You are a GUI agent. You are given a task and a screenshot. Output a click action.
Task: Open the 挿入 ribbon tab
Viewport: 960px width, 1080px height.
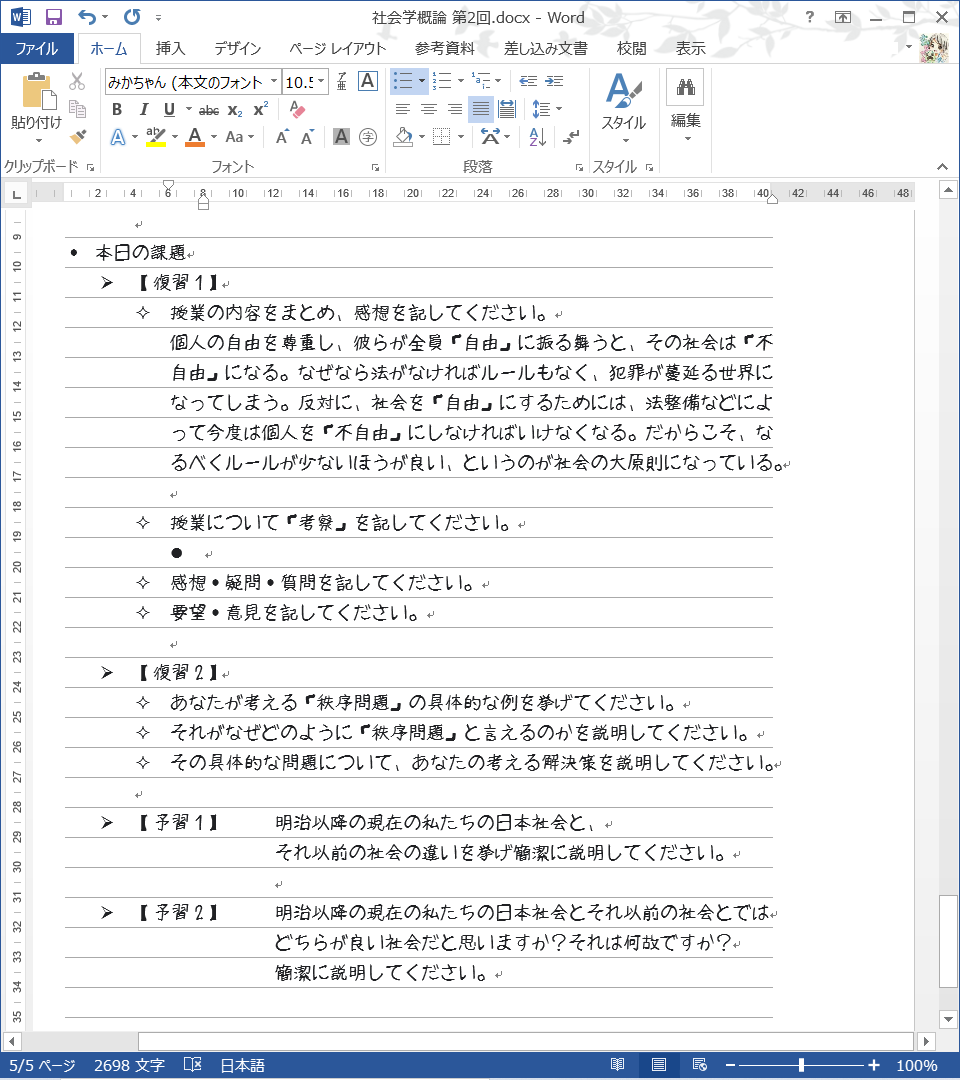pos(170,48)
